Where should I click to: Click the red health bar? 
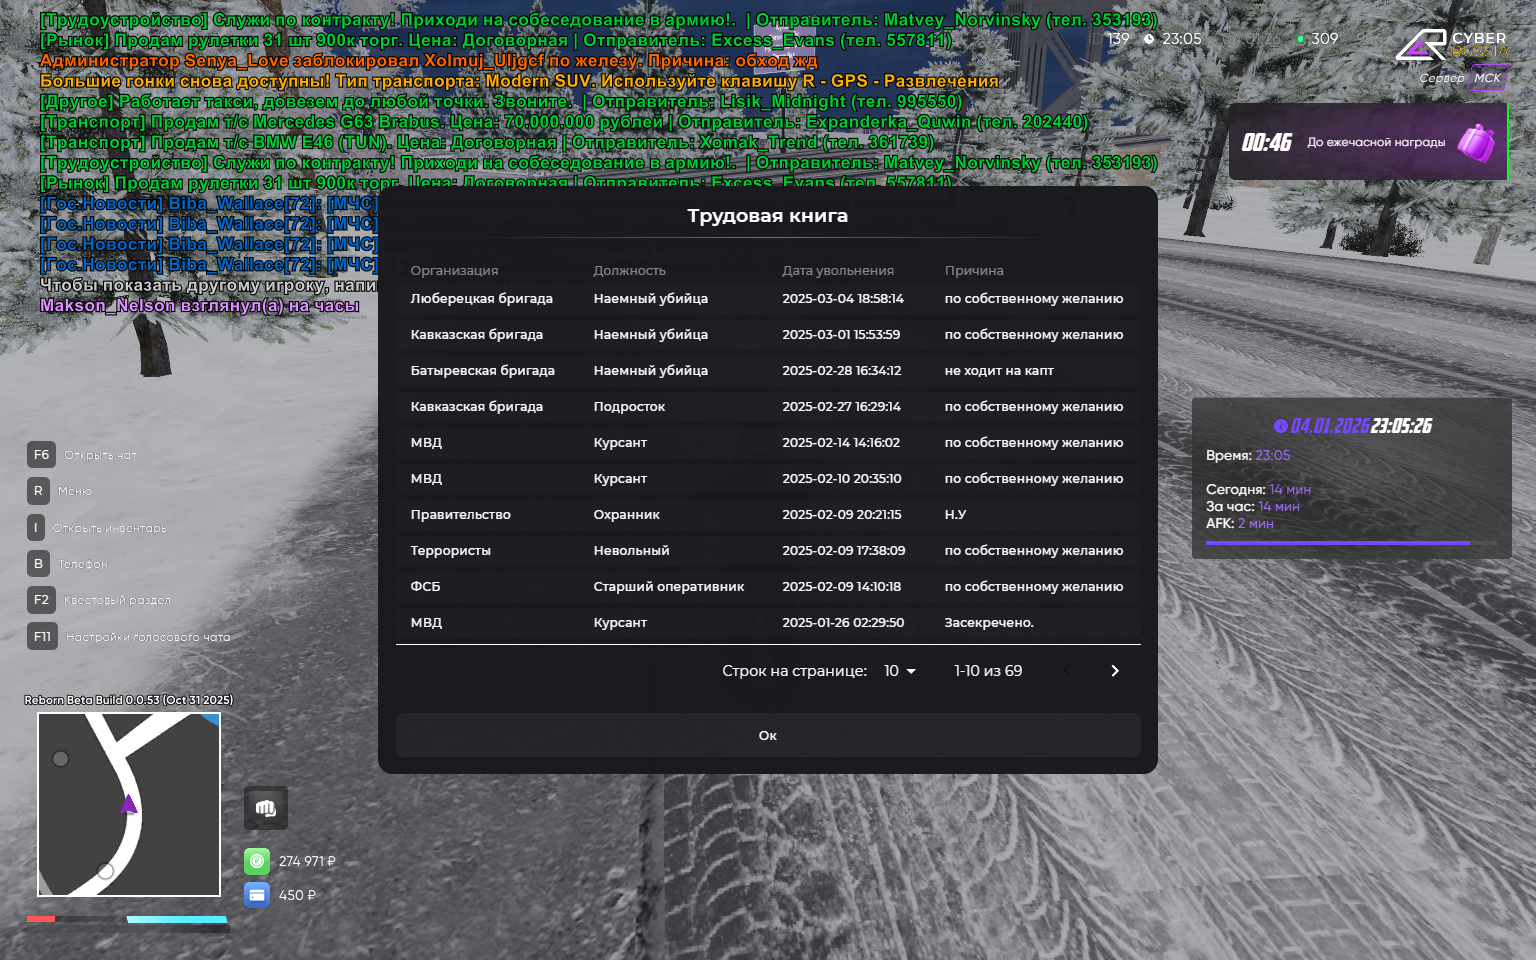41,919
